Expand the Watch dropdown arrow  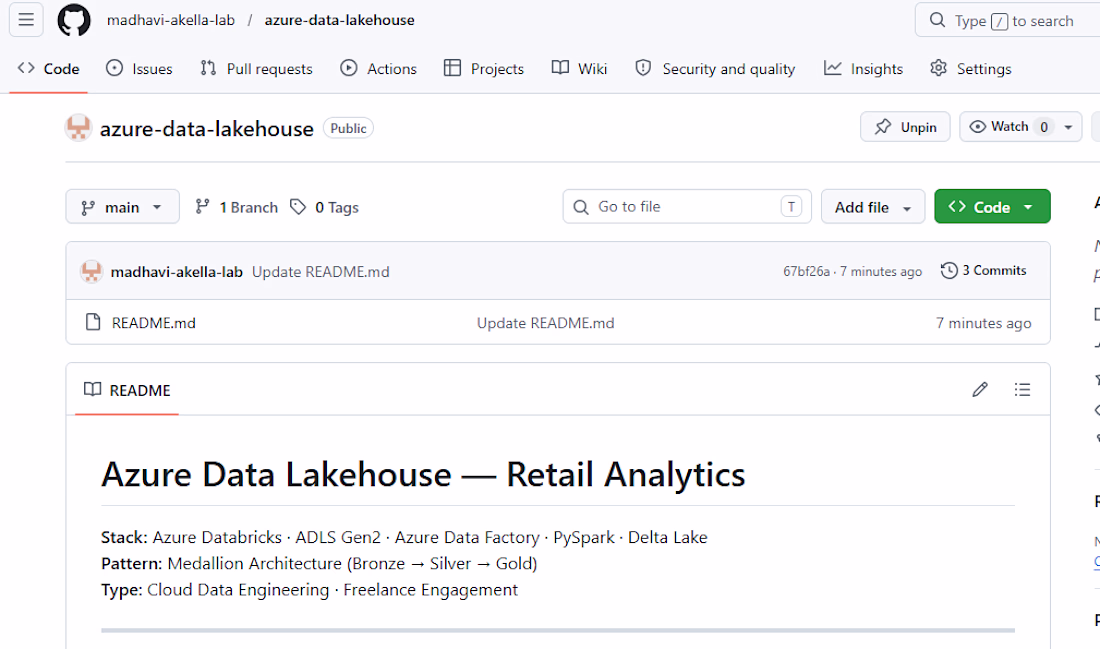[x=1068, y=127]
